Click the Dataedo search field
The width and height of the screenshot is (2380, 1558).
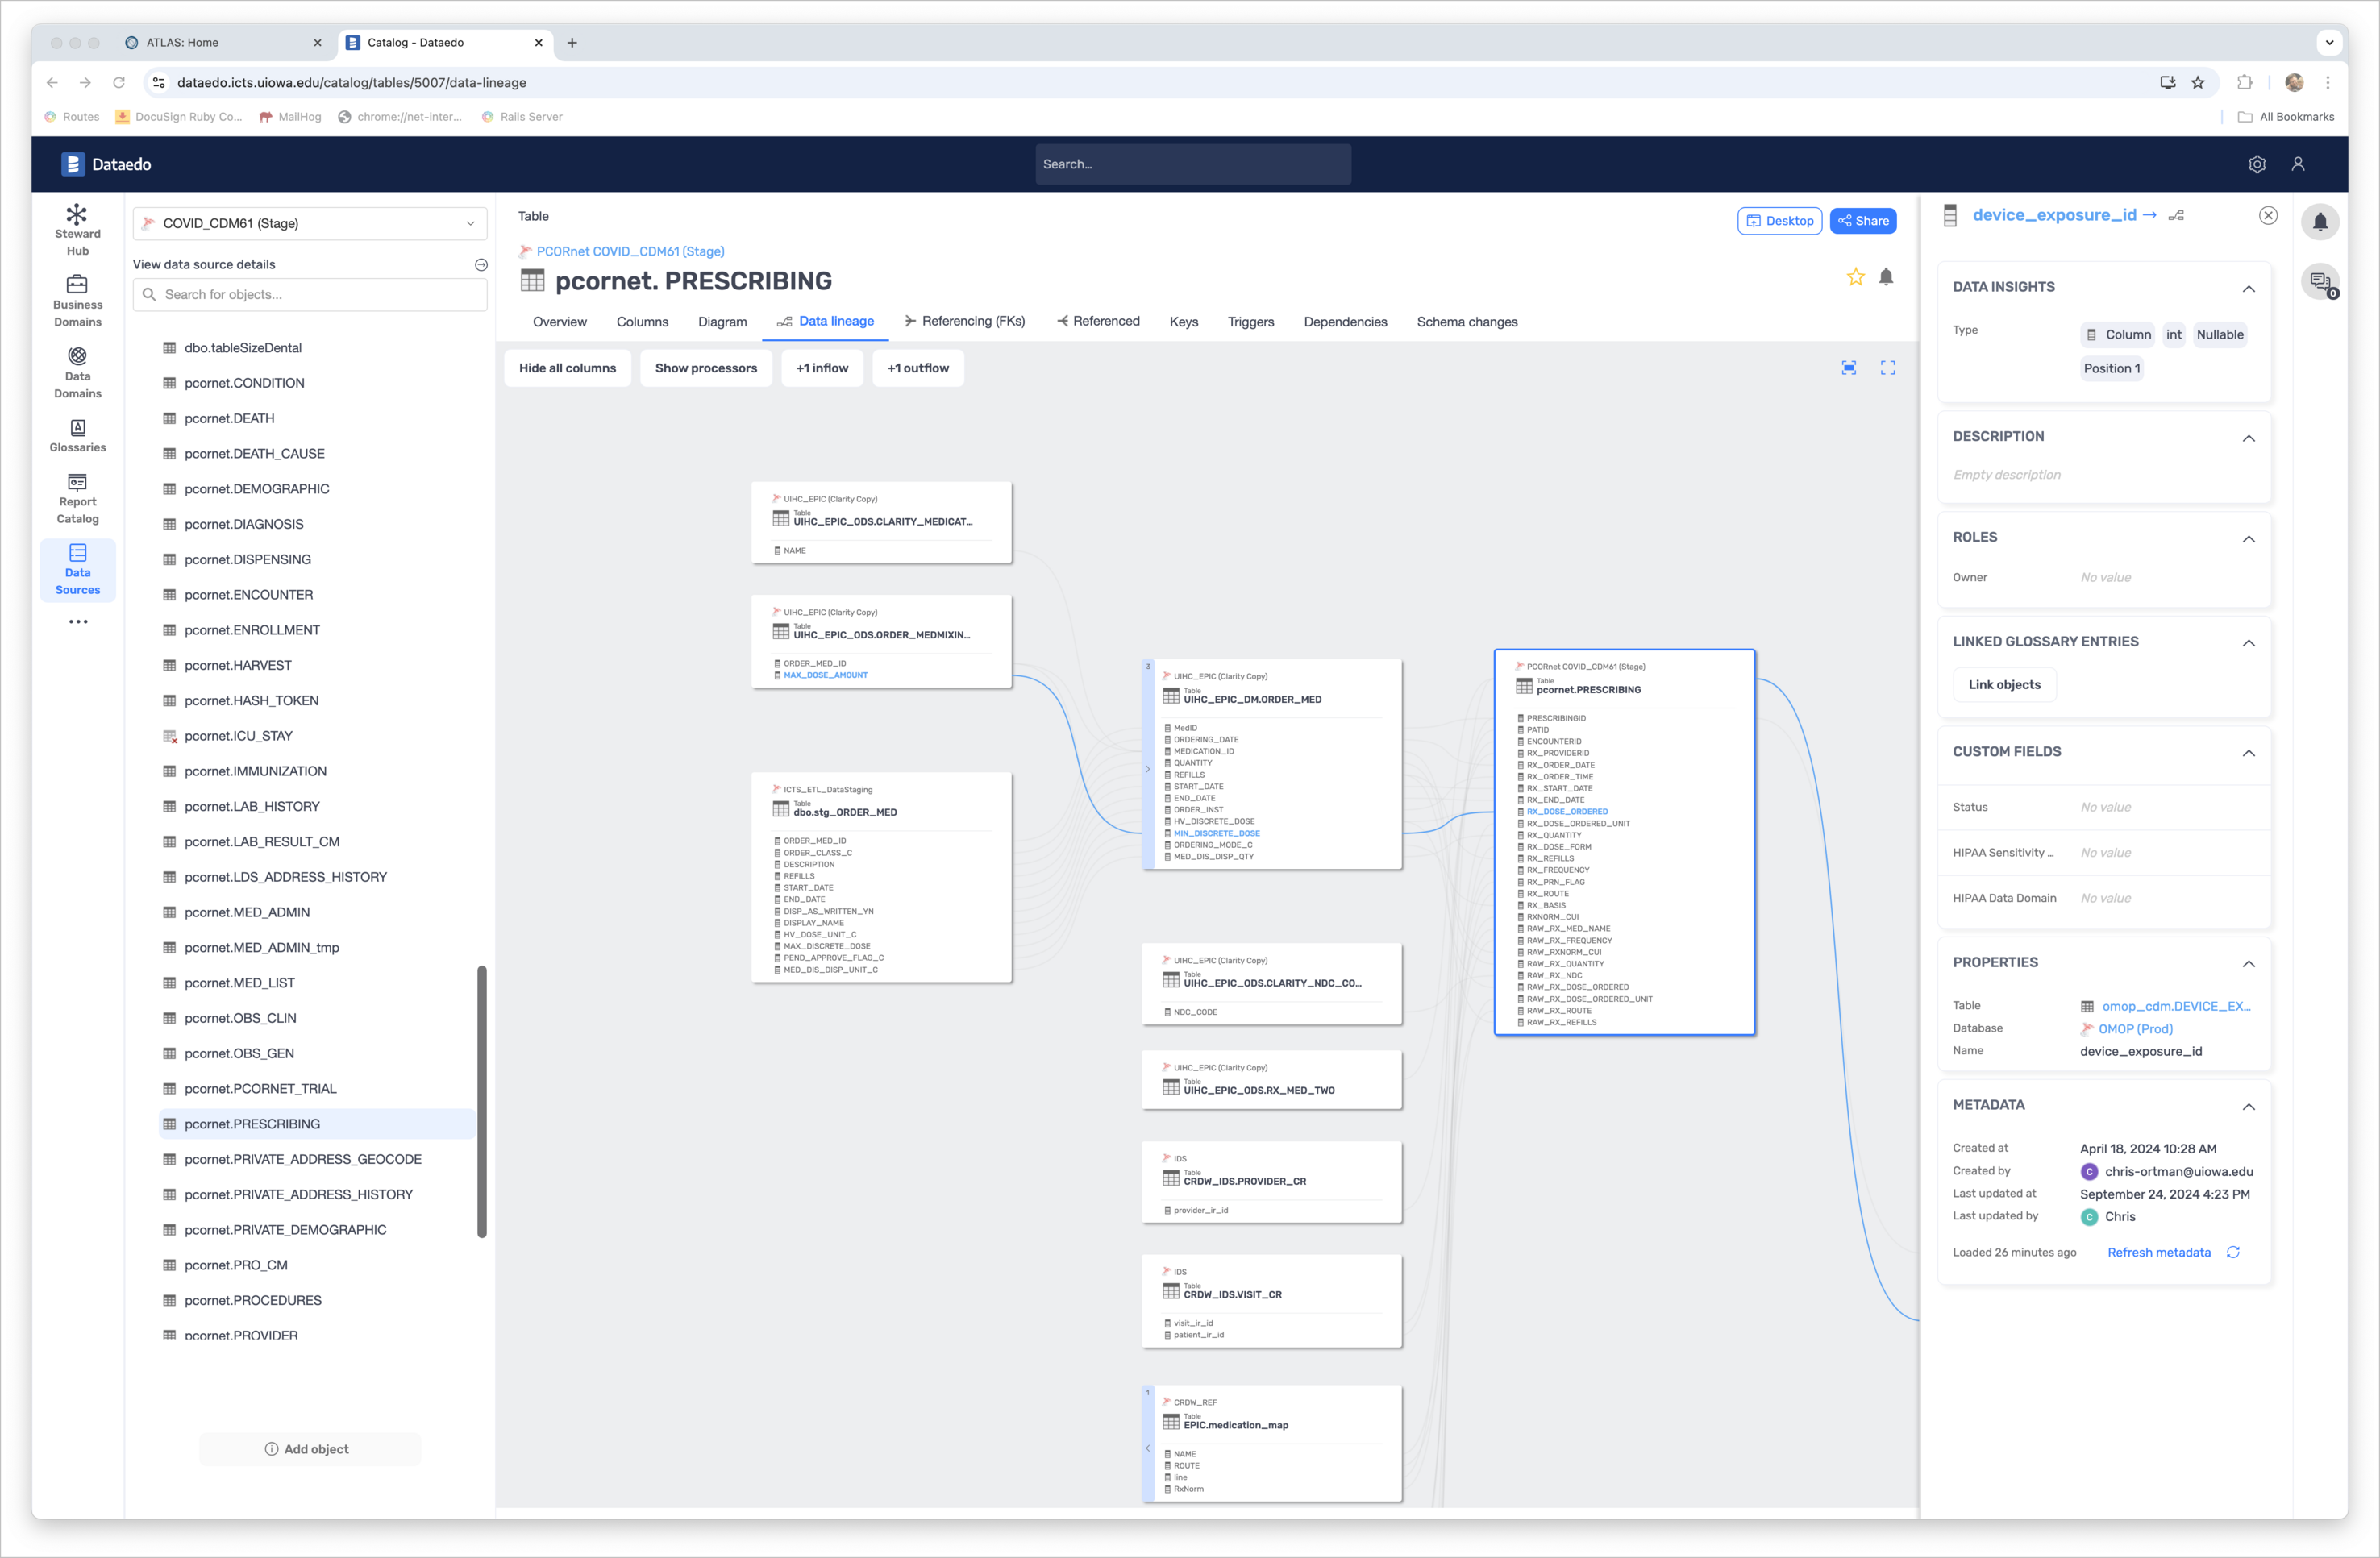(1193, 164)
